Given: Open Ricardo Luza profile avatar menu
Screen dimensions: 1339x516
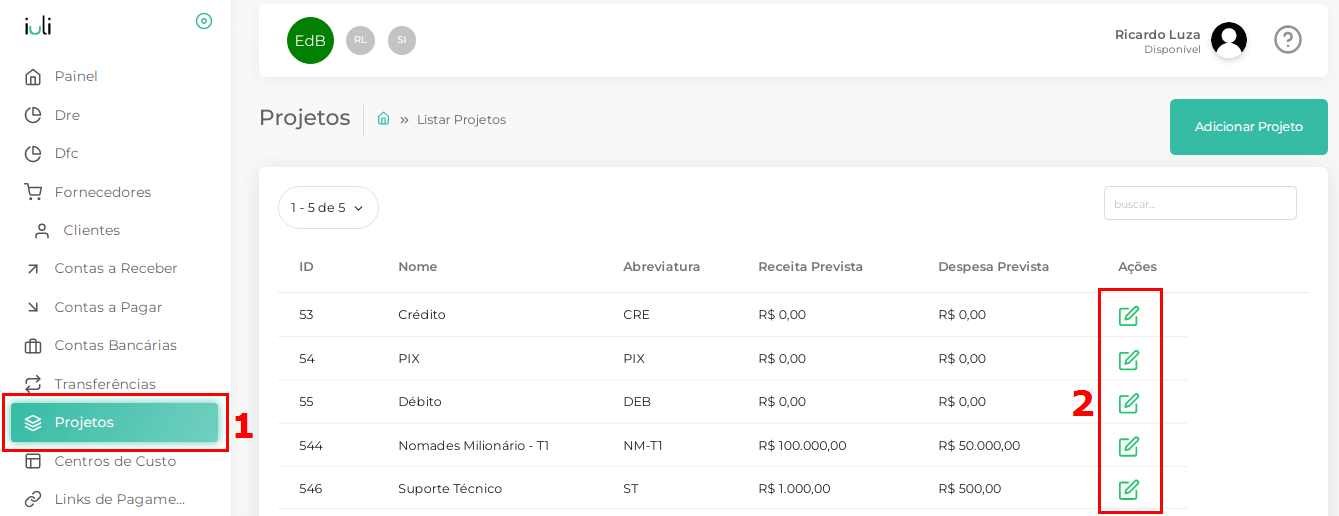Looking at the screenshot, I should (x=1228, y=40).
